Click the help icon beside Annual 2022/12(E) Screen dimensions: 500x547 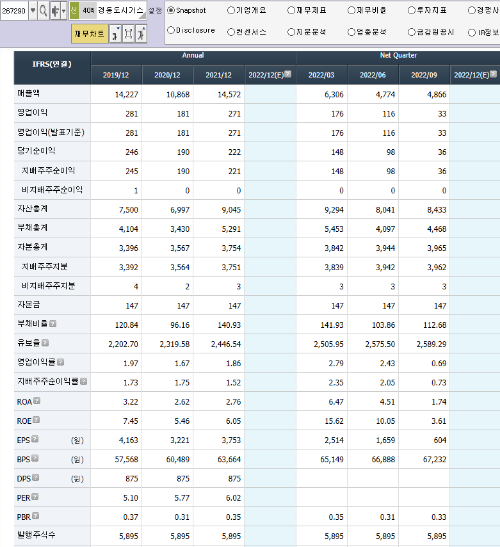(288, 74)
